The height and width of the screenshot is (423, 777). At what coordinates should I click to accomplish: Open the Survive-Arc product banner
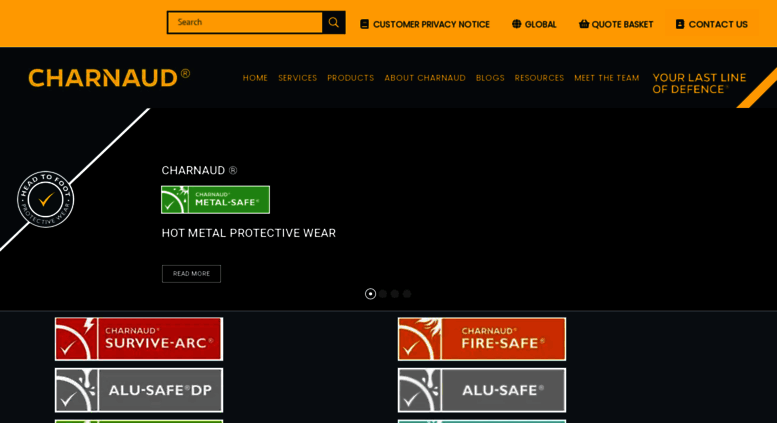139,339
